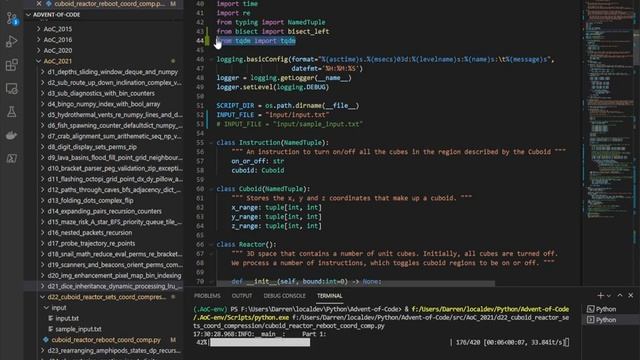The height and width of the screenshot is (360, 640).
Task: Collapse the input subfolder
Action: 46,307
